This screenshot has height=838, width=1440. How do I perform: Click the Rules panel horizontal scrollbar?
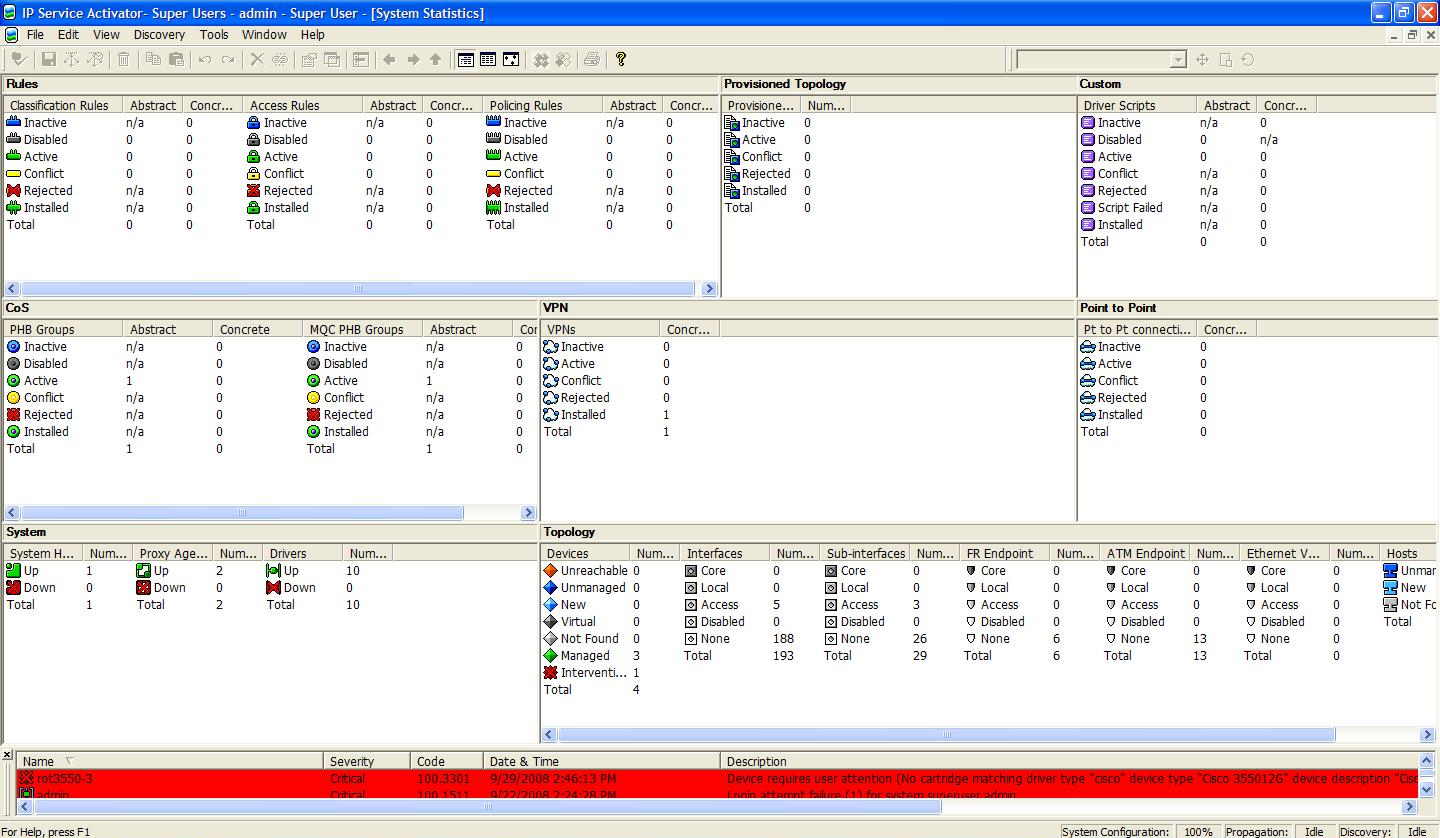tap(358, 289)
